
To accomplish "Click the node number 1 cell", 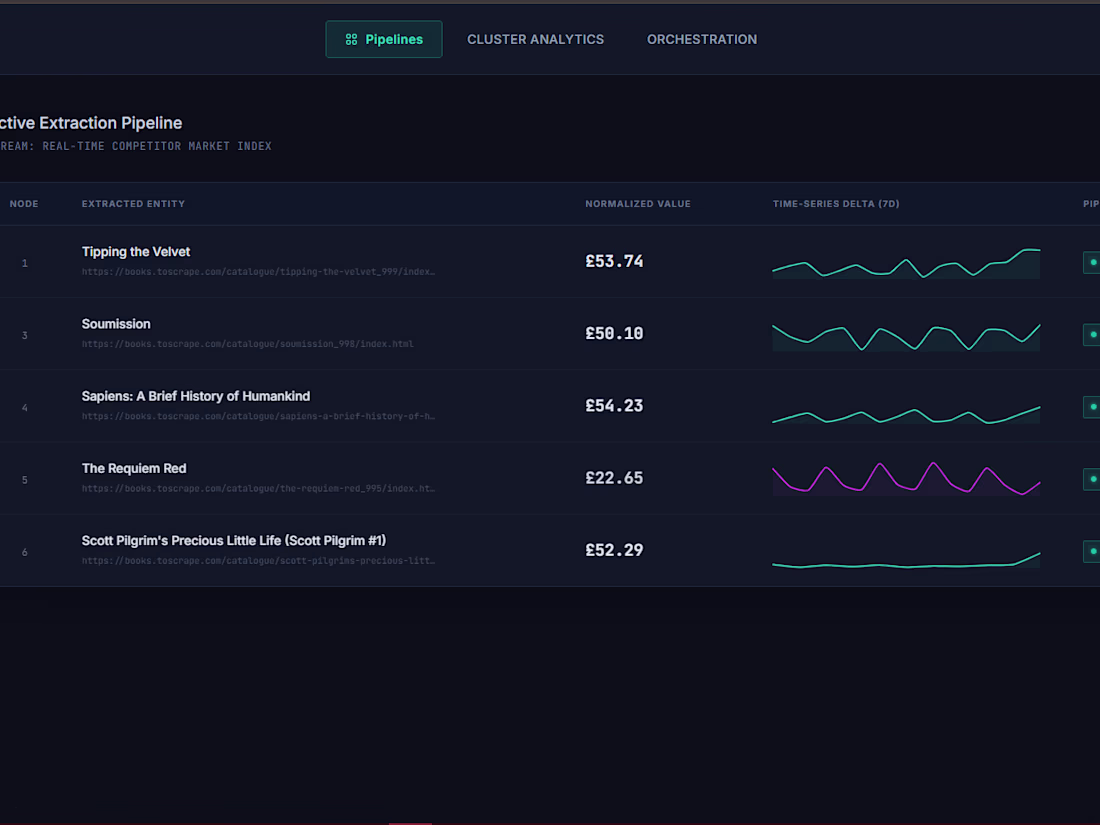I will click(25, 263).
